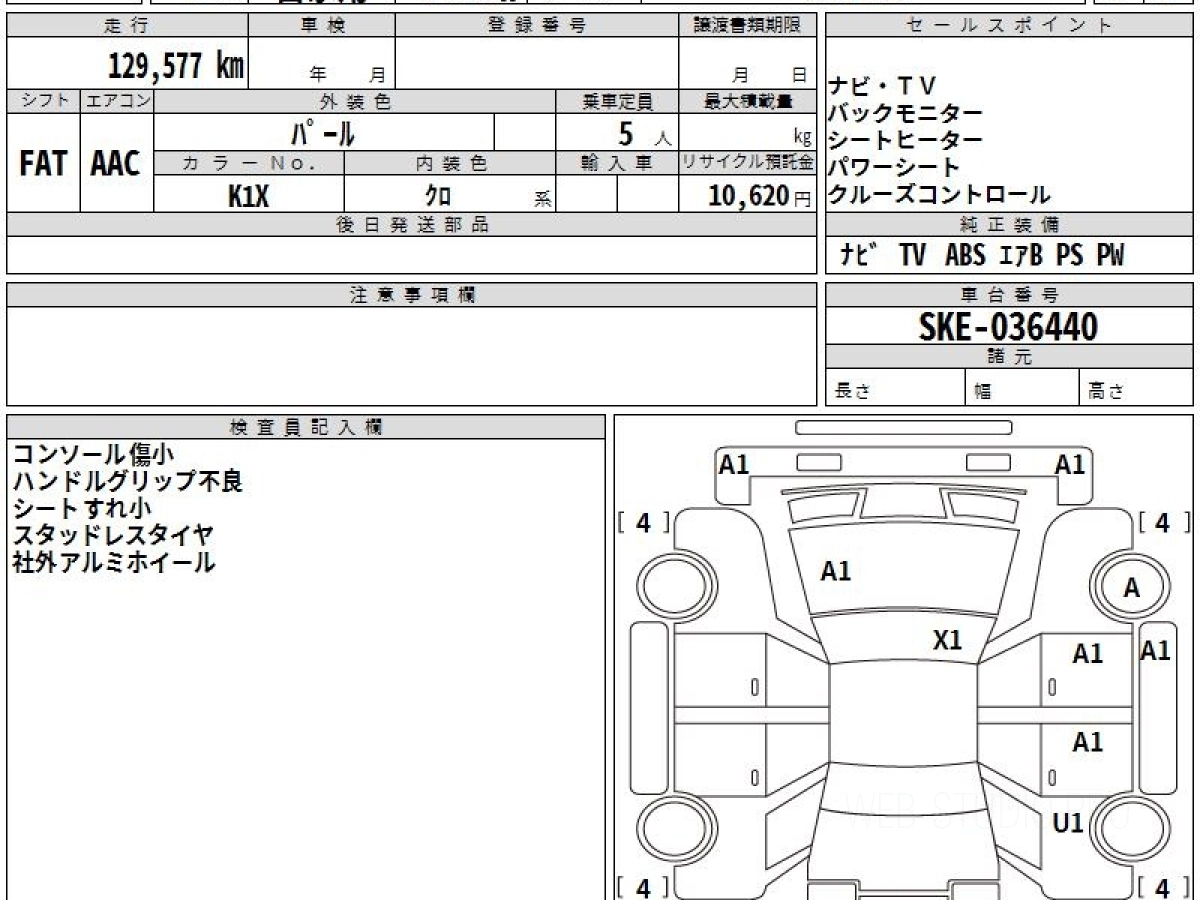Image resolution: width=1200 pixels, height=900 pixels.
Task: Click the 幅 dimension label
Action: tap(983, 393)
